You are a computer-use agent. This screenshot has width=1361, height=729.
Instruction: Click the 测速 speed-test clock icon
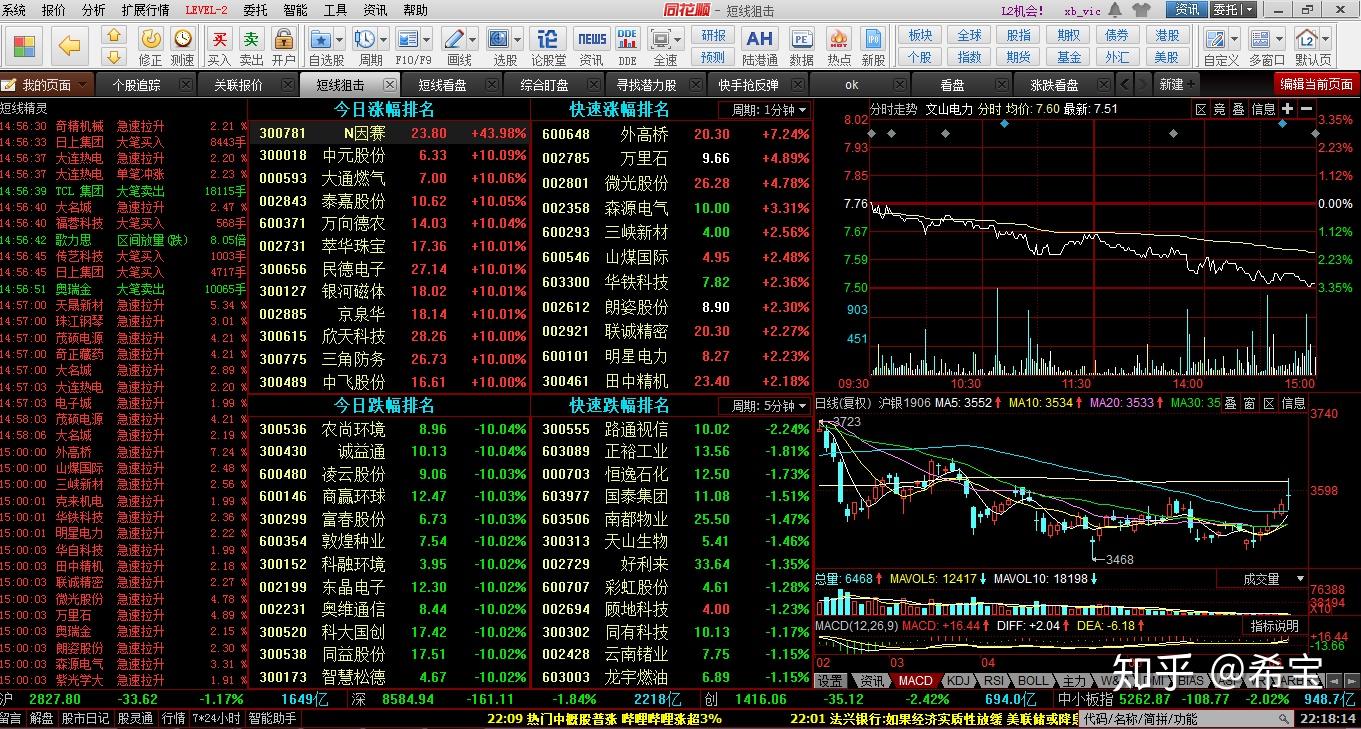tap(183, 42)
